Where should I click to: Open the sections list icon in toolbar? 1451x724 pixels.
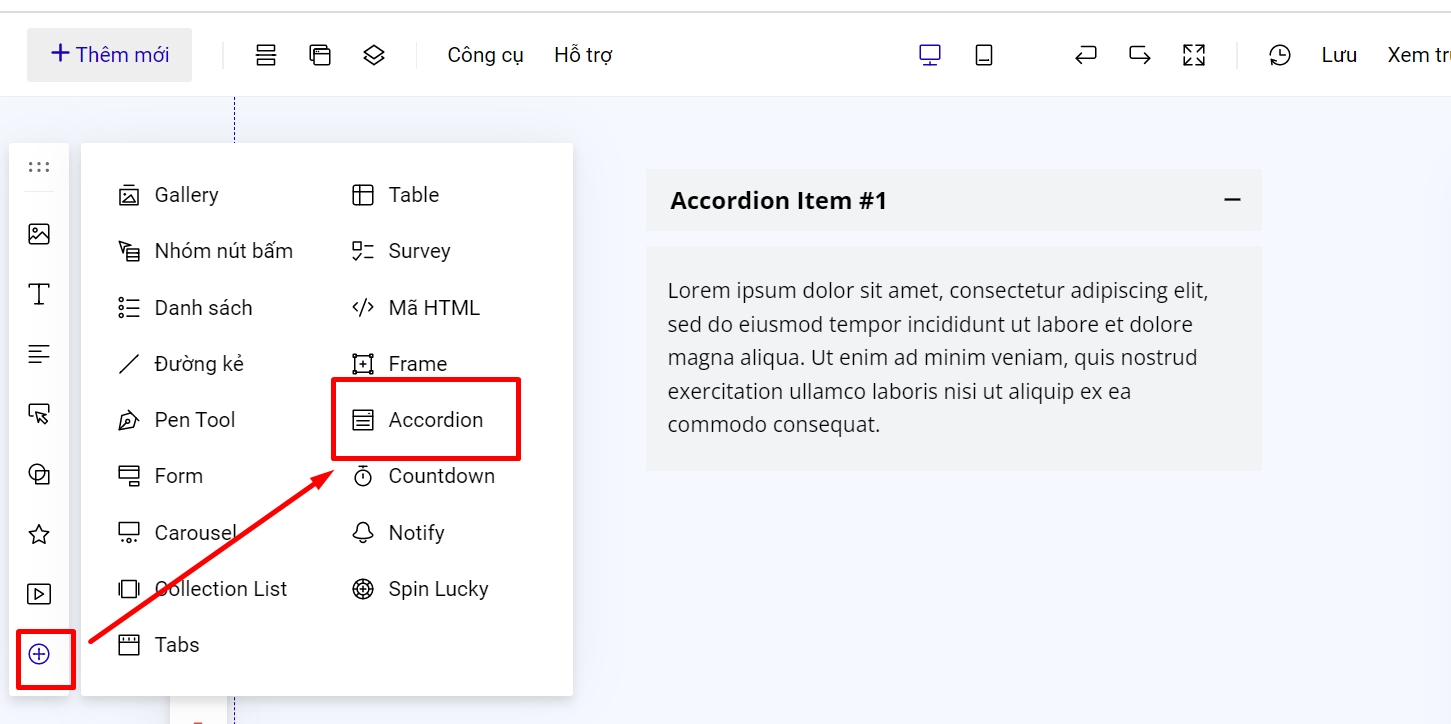tap(266, 55)
